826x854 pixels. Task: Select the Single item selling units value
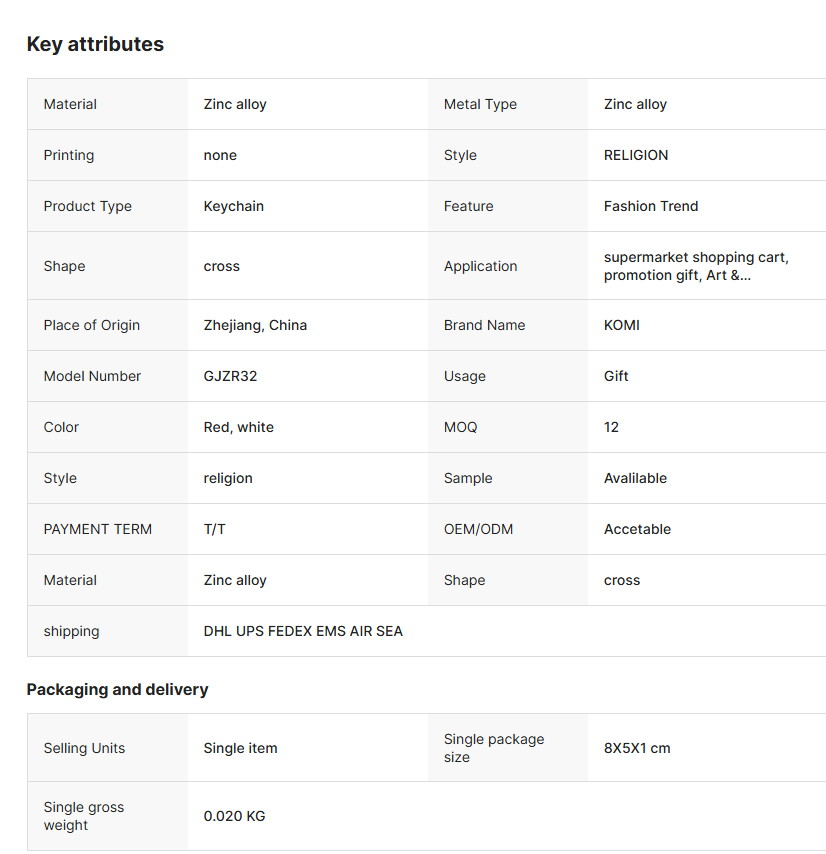(240, 748)
